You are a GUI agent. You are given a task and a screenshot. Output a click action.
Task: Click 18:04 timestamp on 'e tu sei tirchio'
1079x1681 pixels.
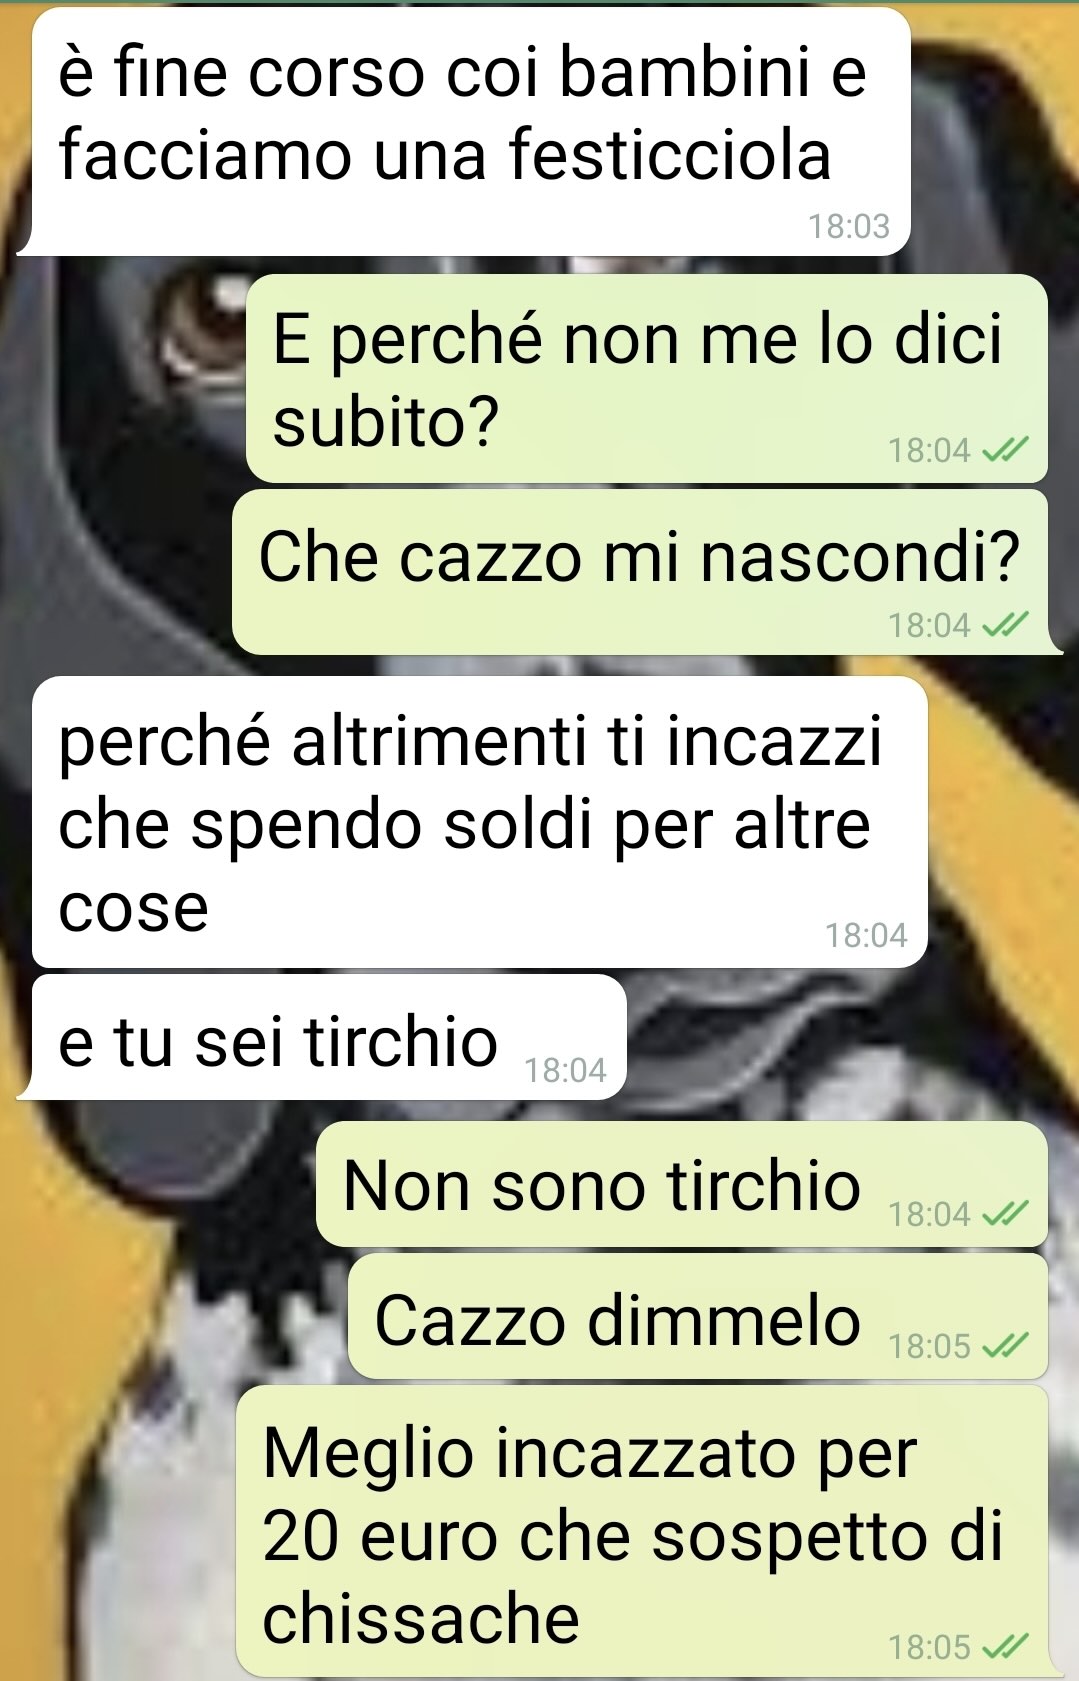pyautogui.click(x=566, y=1071)
